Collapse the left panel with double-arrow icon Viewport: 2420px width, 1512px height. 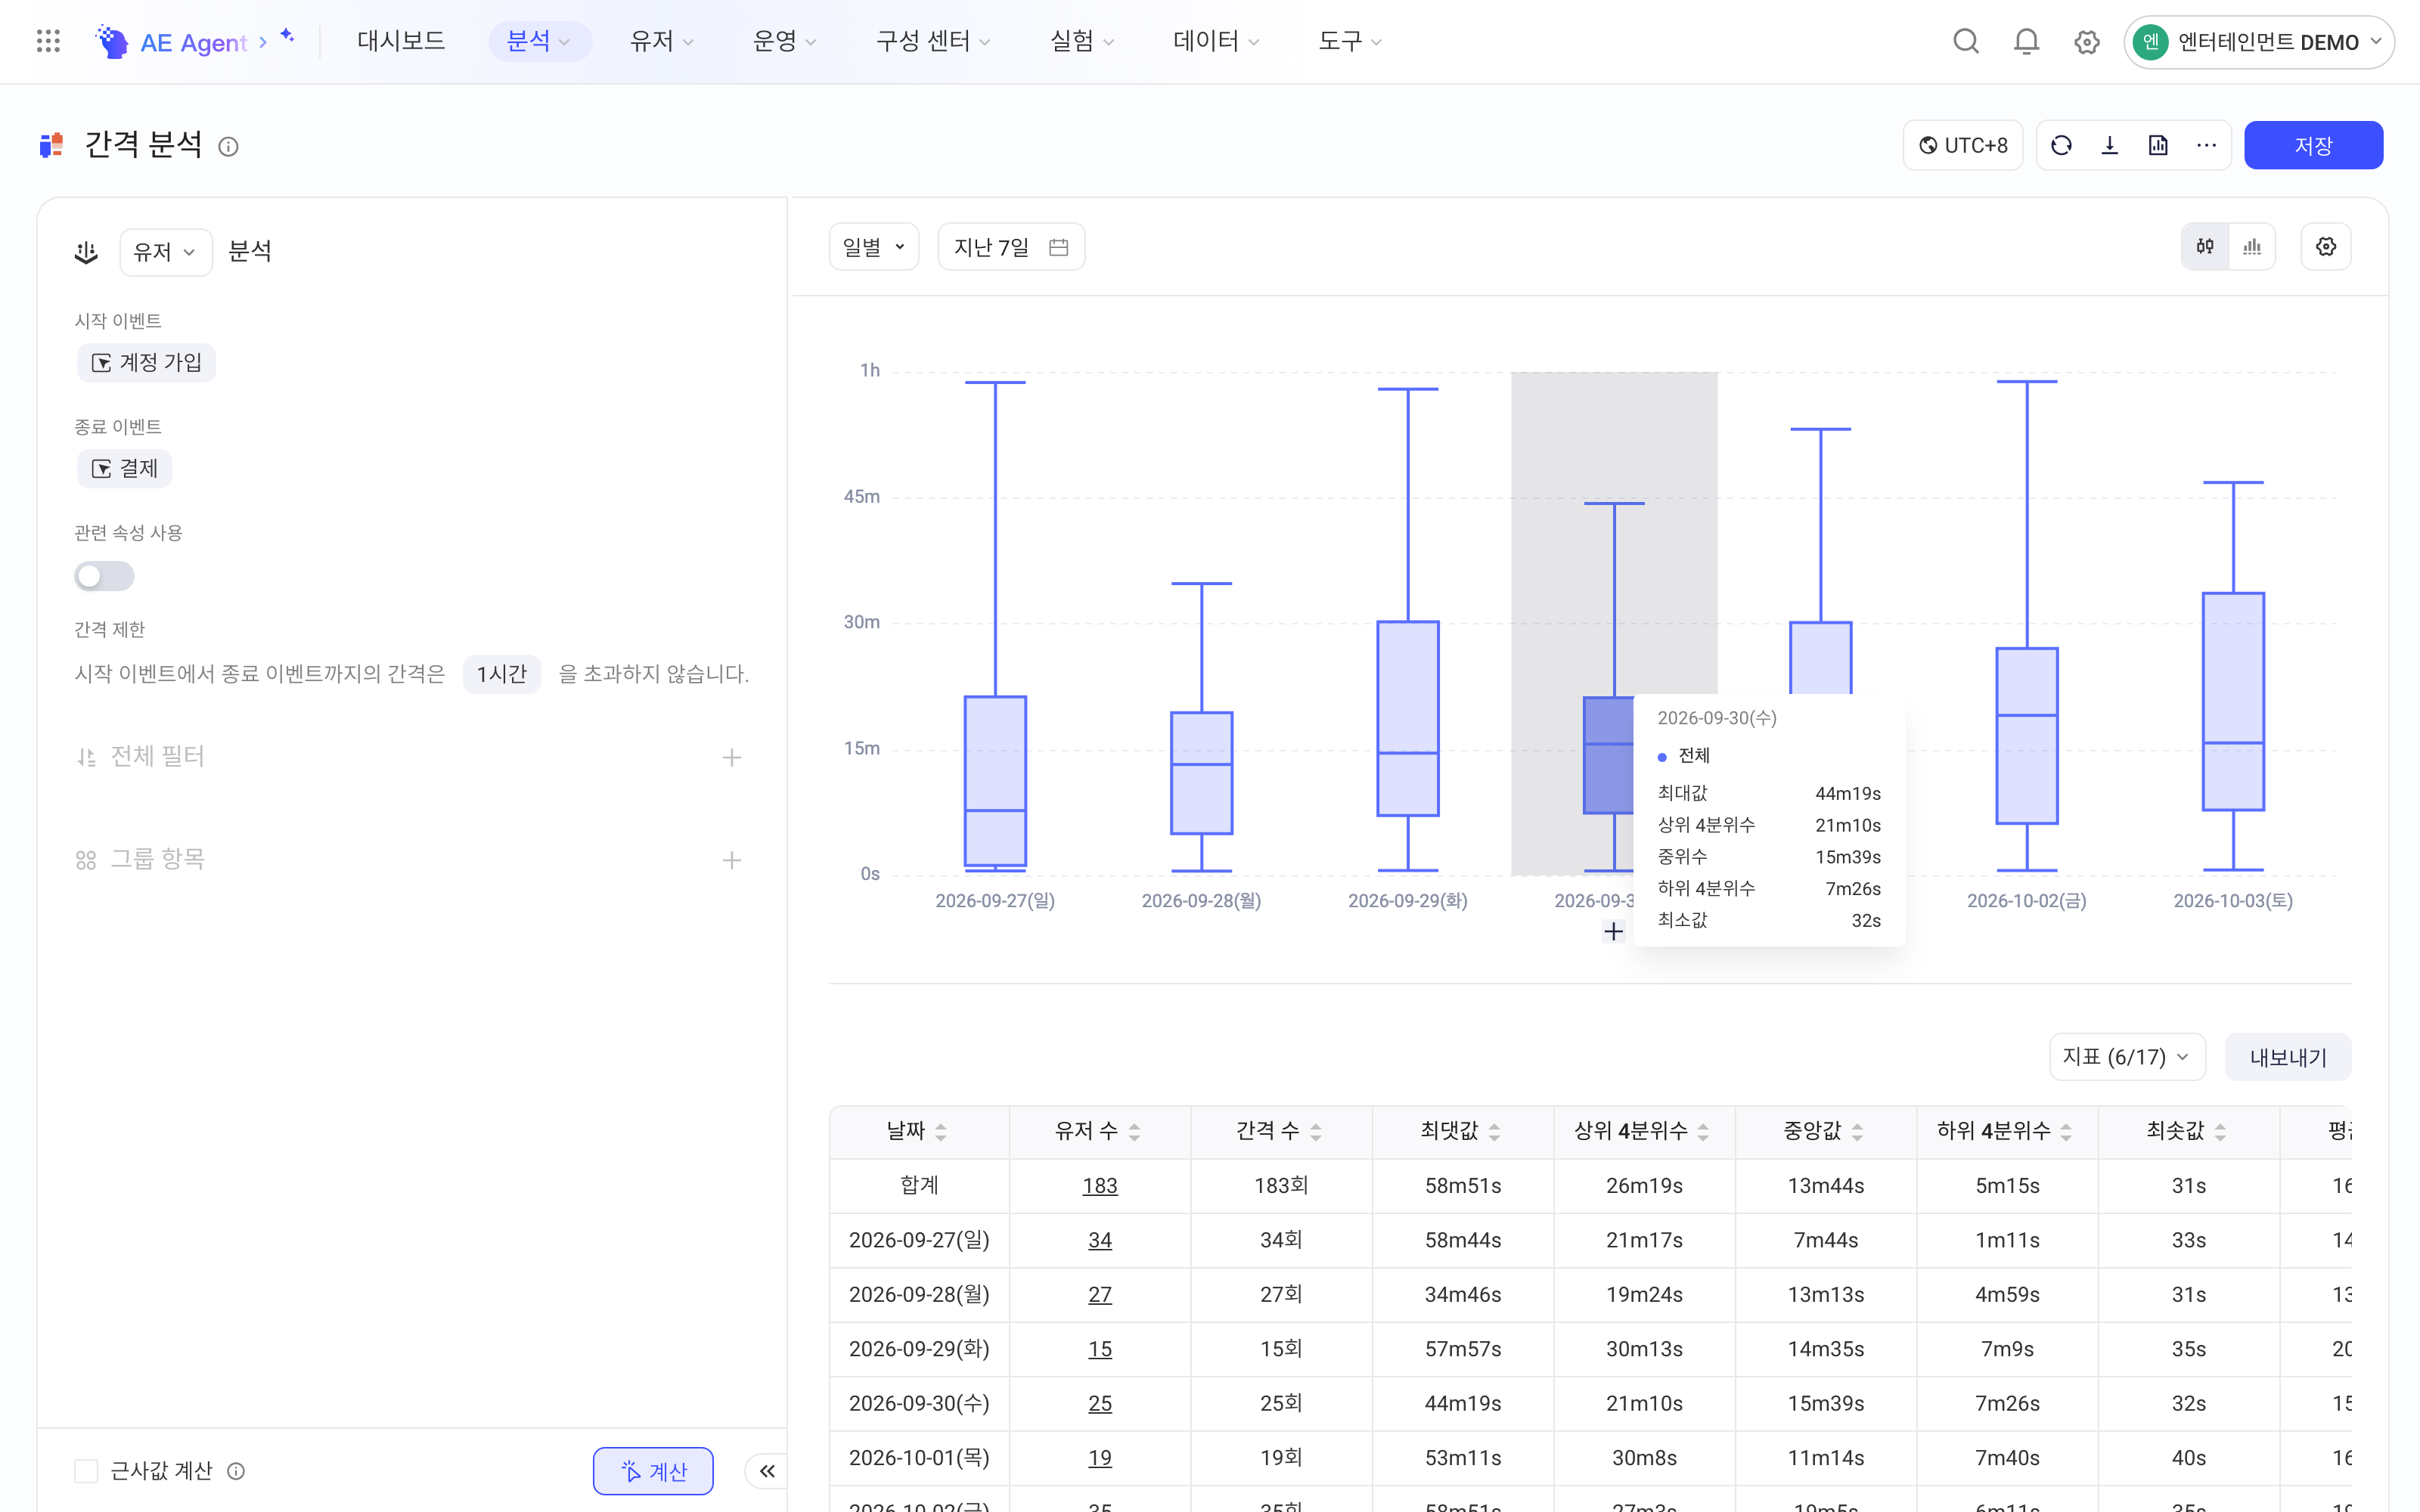[x=767, y=1471]
